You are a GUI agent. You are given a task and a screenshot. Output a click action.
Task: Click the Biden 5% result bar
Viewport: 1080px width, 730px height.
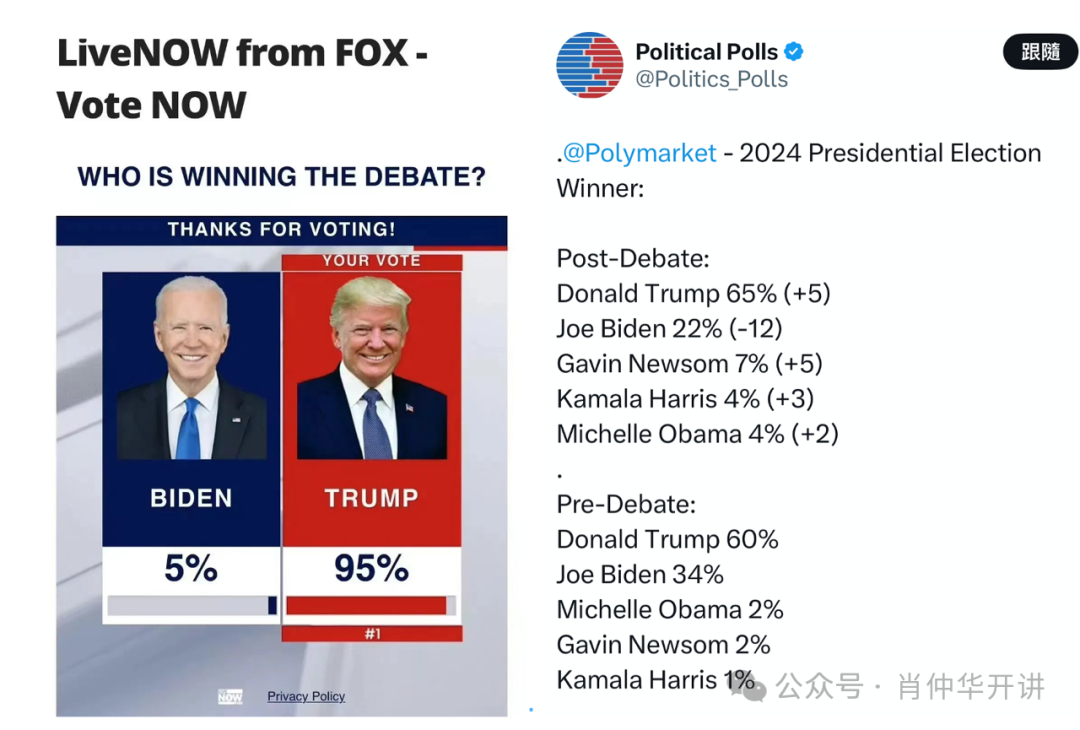pyautogui.click(x=191, y=605)
